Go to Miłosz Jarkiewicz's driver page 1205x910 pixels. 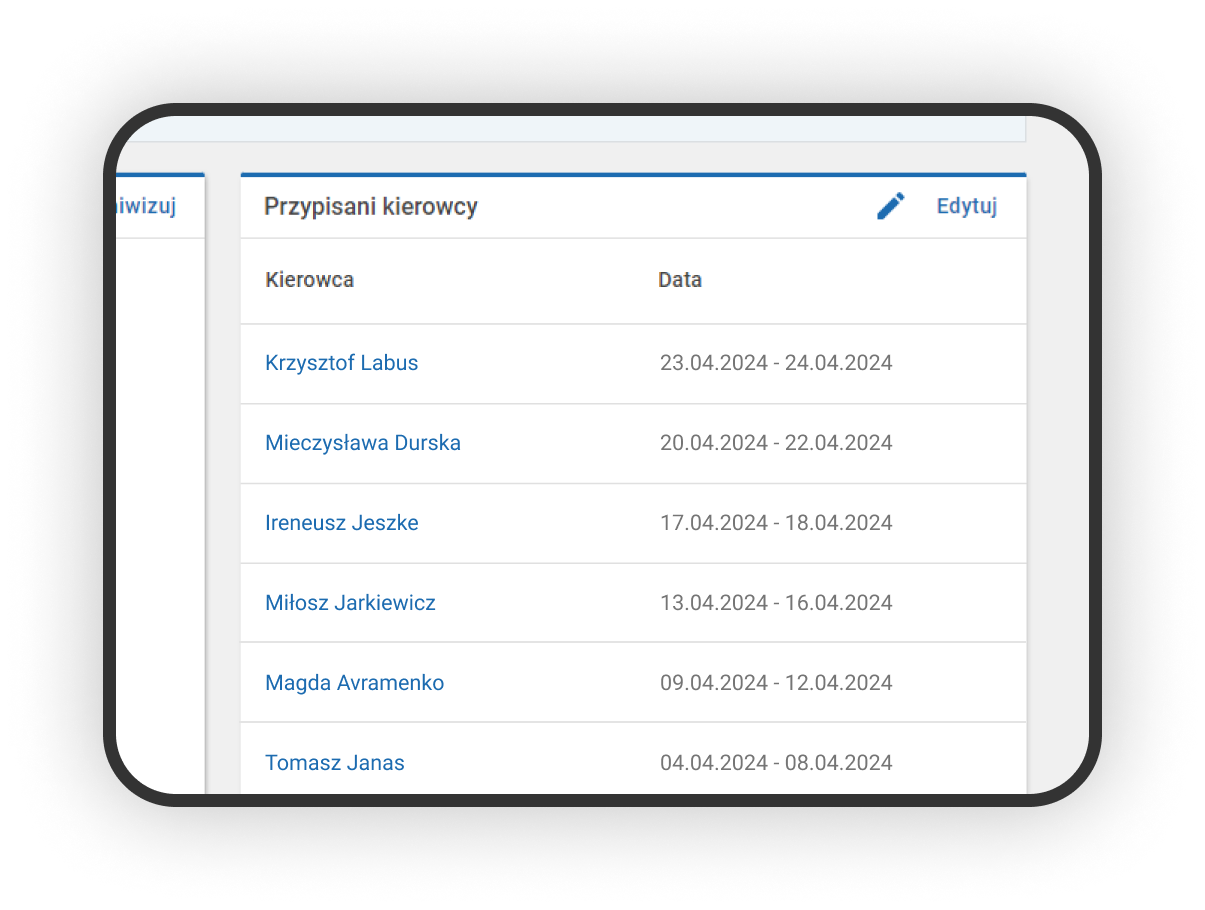(350, 603)
